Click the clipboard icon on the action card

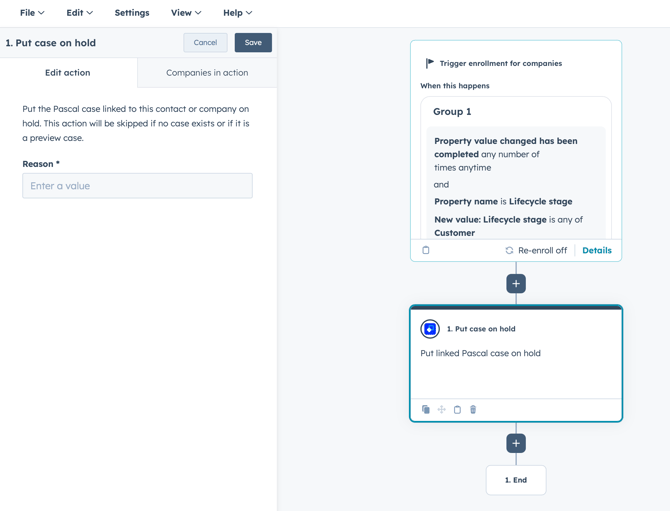[457, 410]
